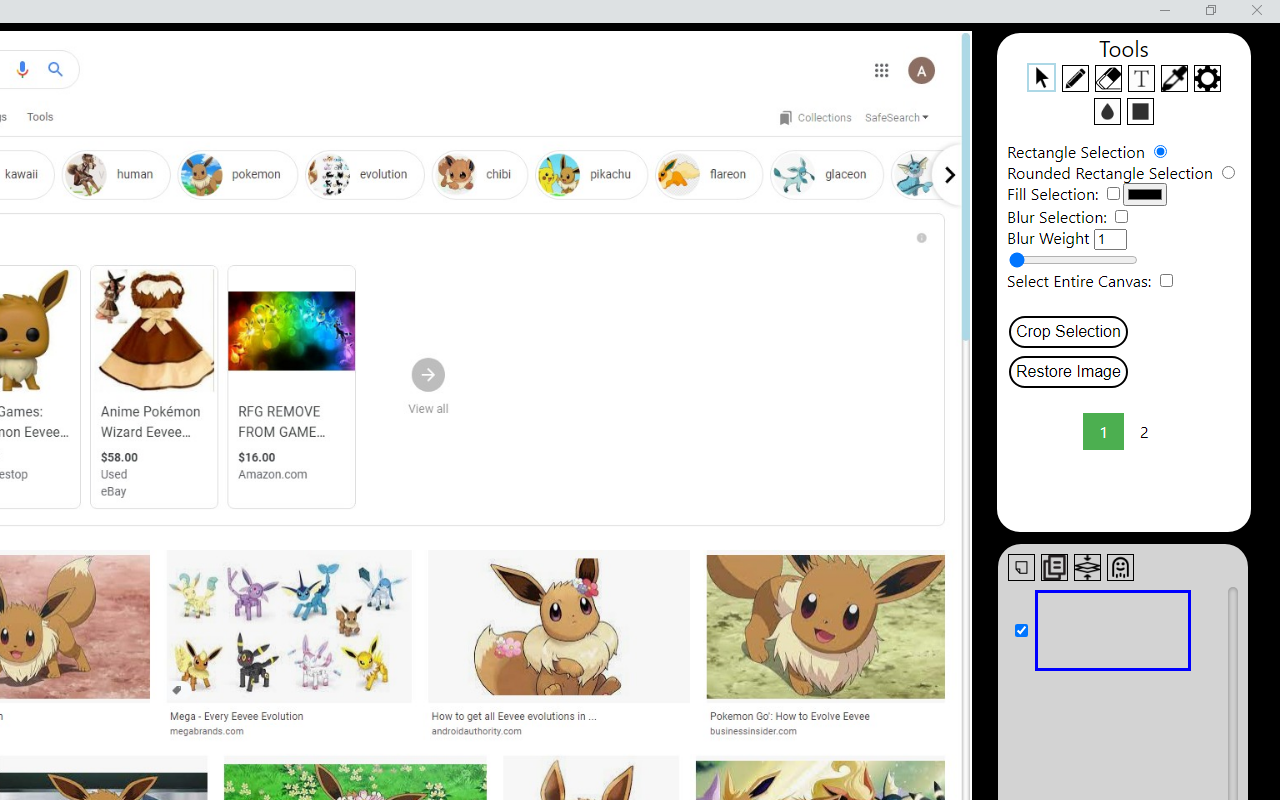Screen dimensions: 1280x800
Task: Switch to page 2
Action: click(1144, 432)
